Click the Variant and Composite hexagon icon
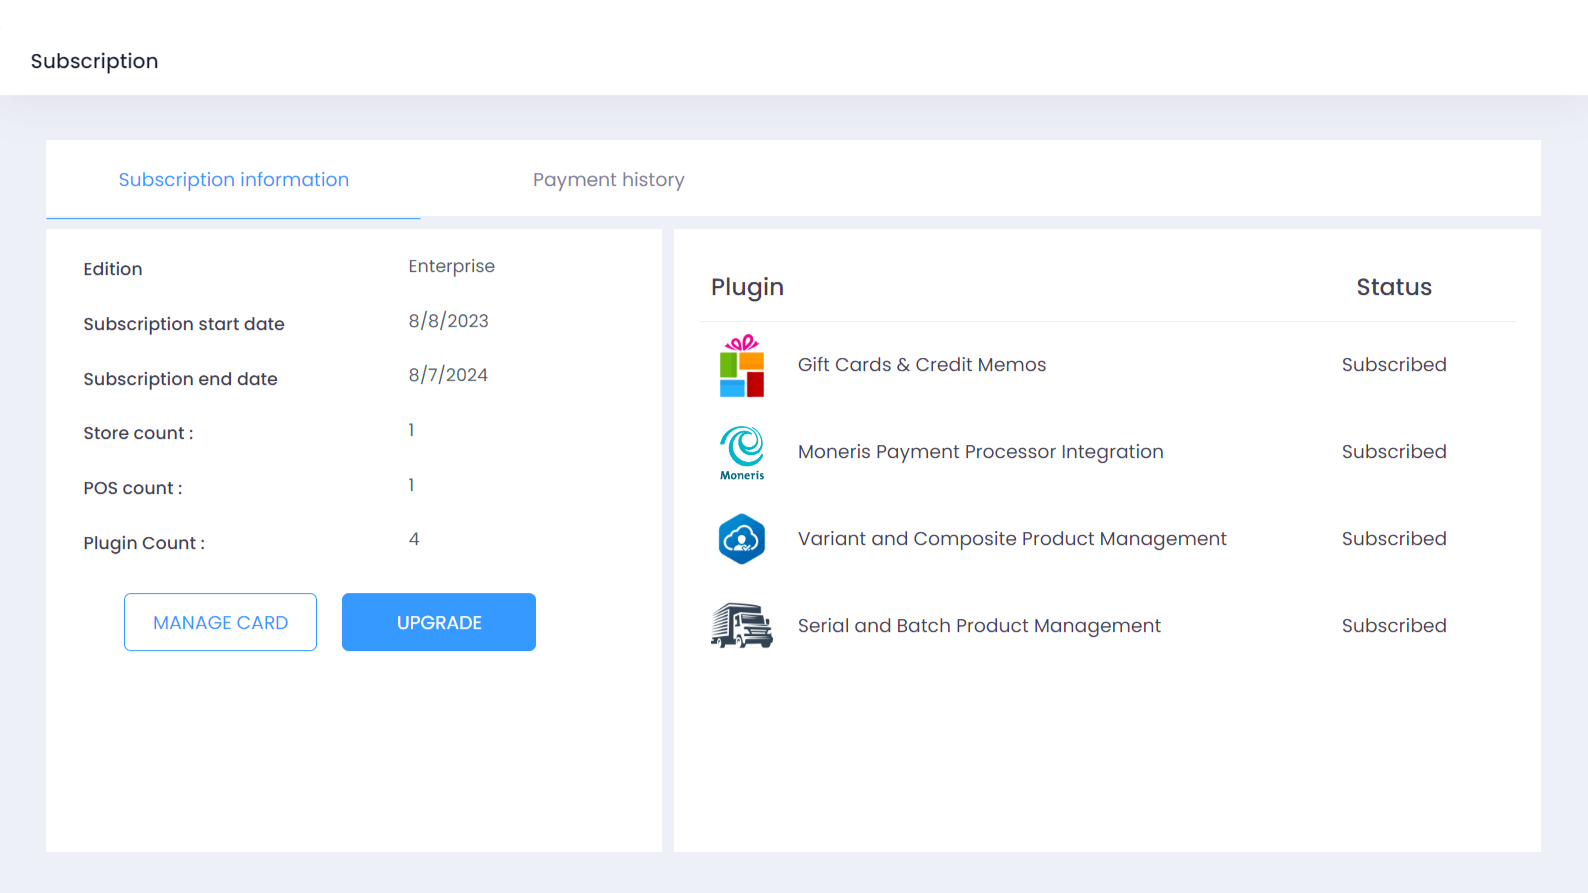 [741, 539]
